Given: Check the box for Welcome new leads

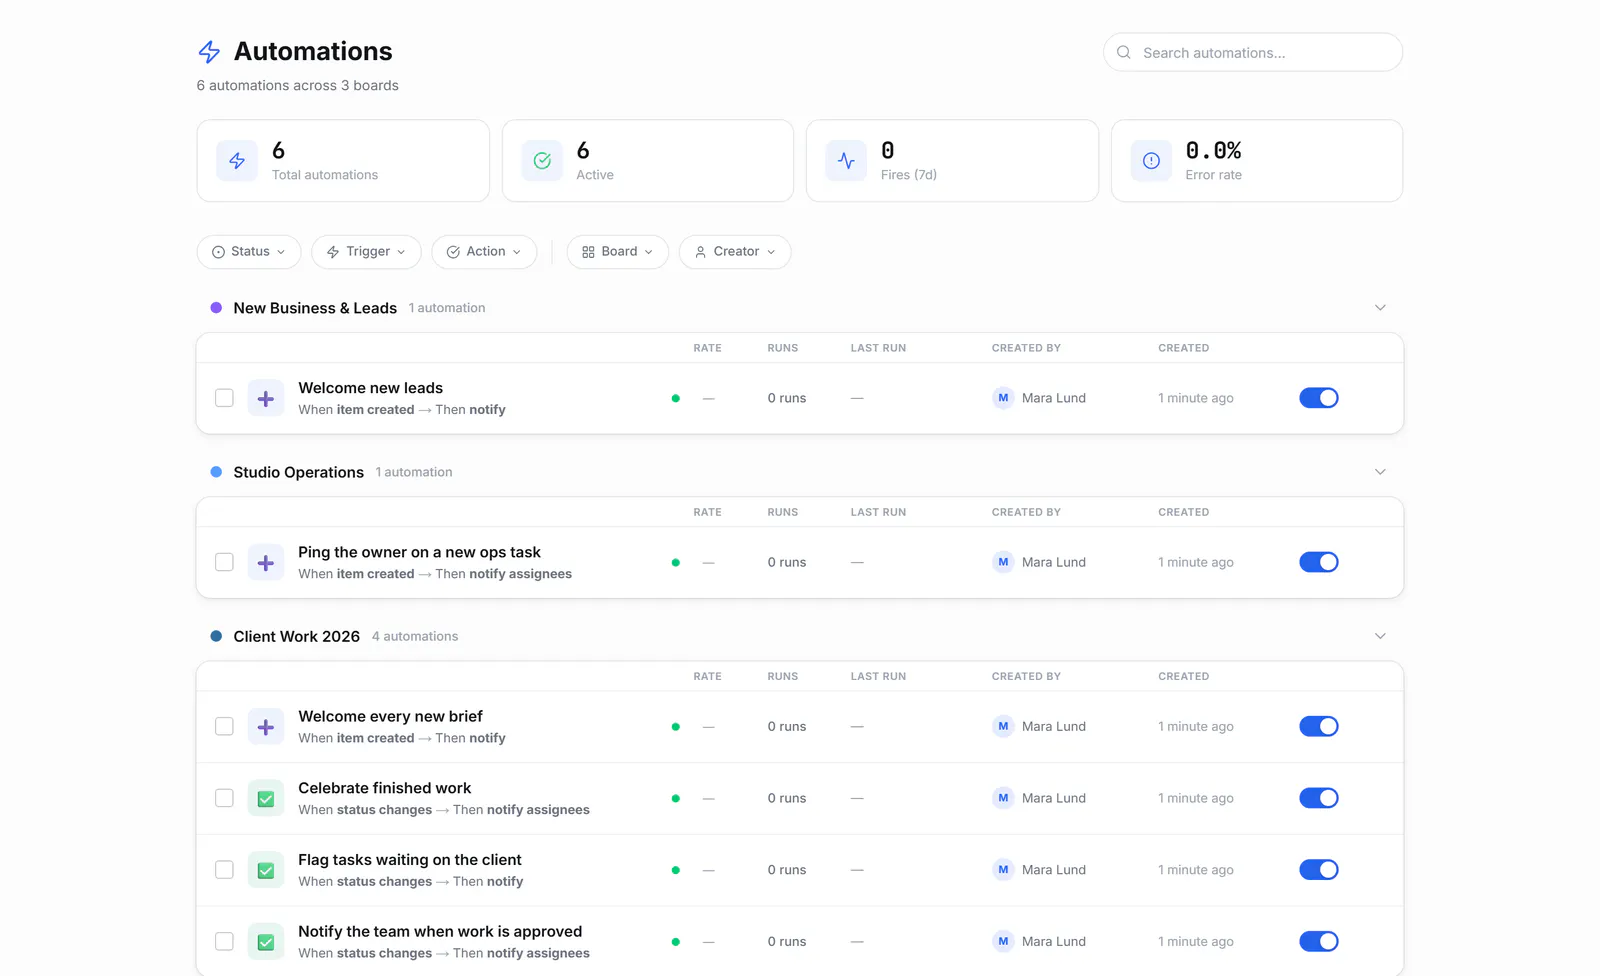Looking at the screenshot, I should click(x=224, y=398).
